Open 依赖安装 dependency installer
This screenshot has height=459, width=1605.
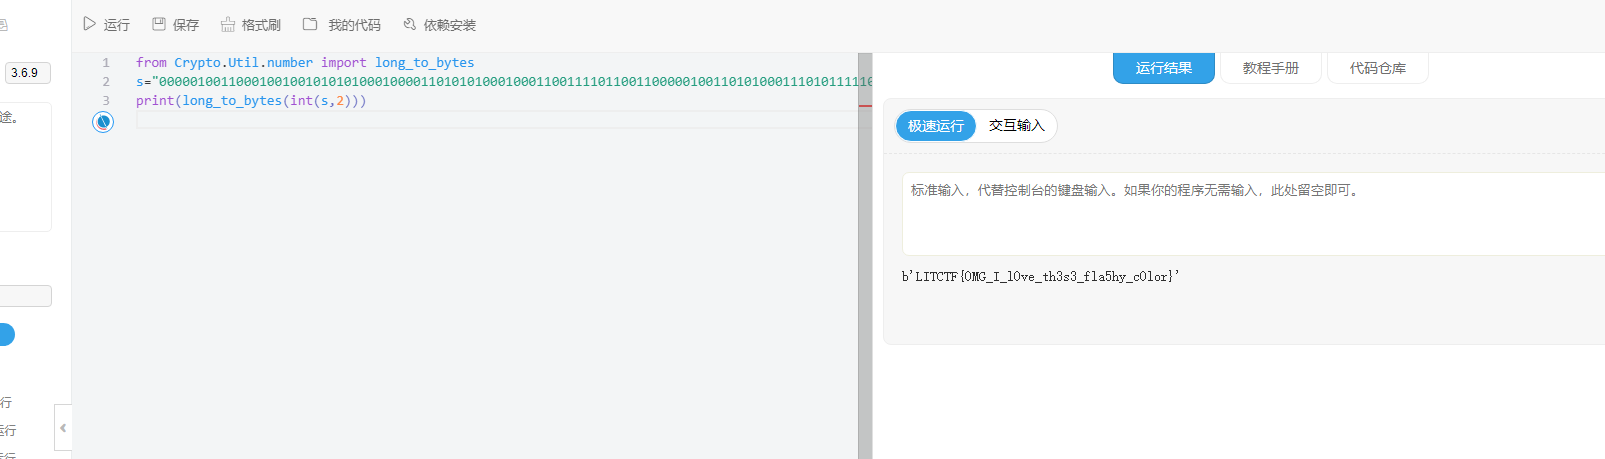coord(439,24)
